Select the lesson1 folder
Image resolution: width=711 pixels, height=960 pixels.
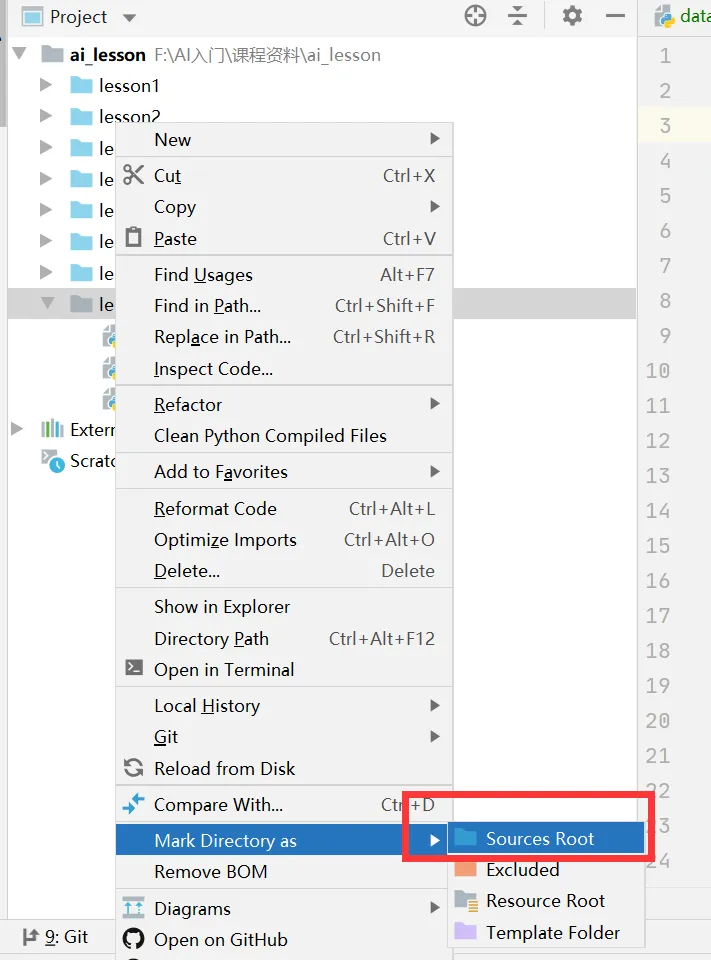129,86
